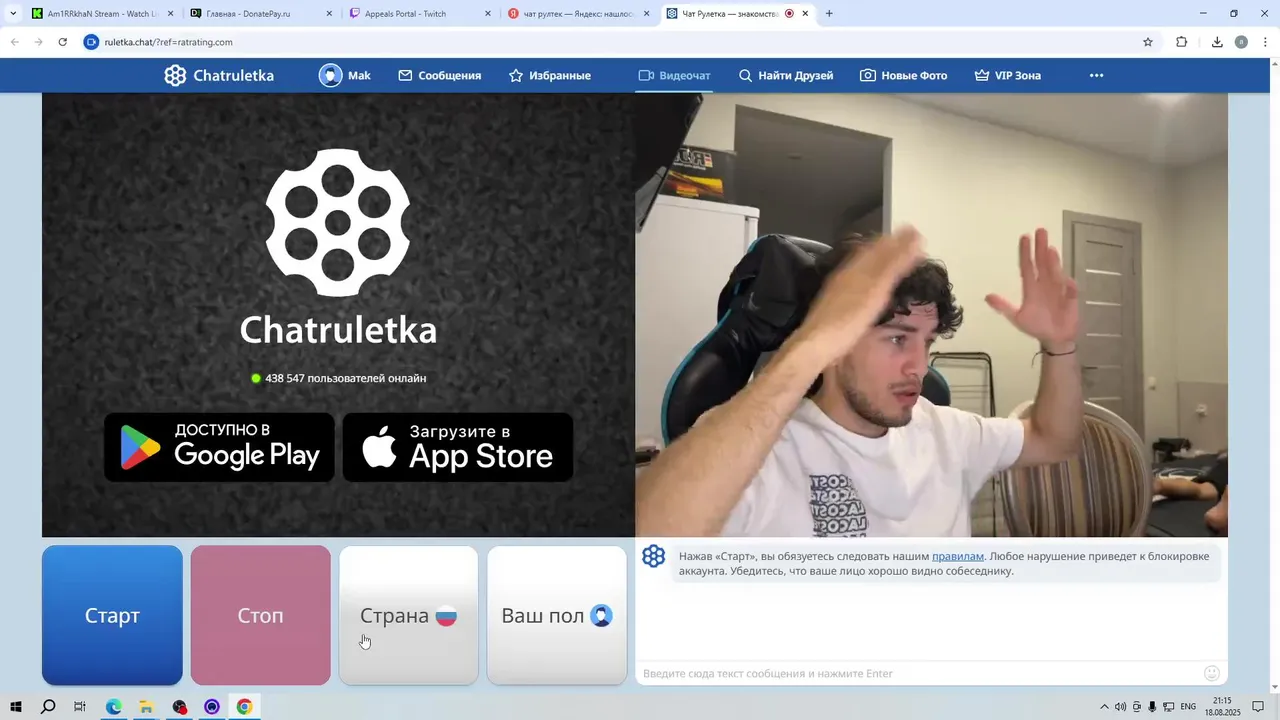The width and height of the screenshot is (1280, 720).
Task: Click the microphone tray icon
Action: coord(1153,707)
